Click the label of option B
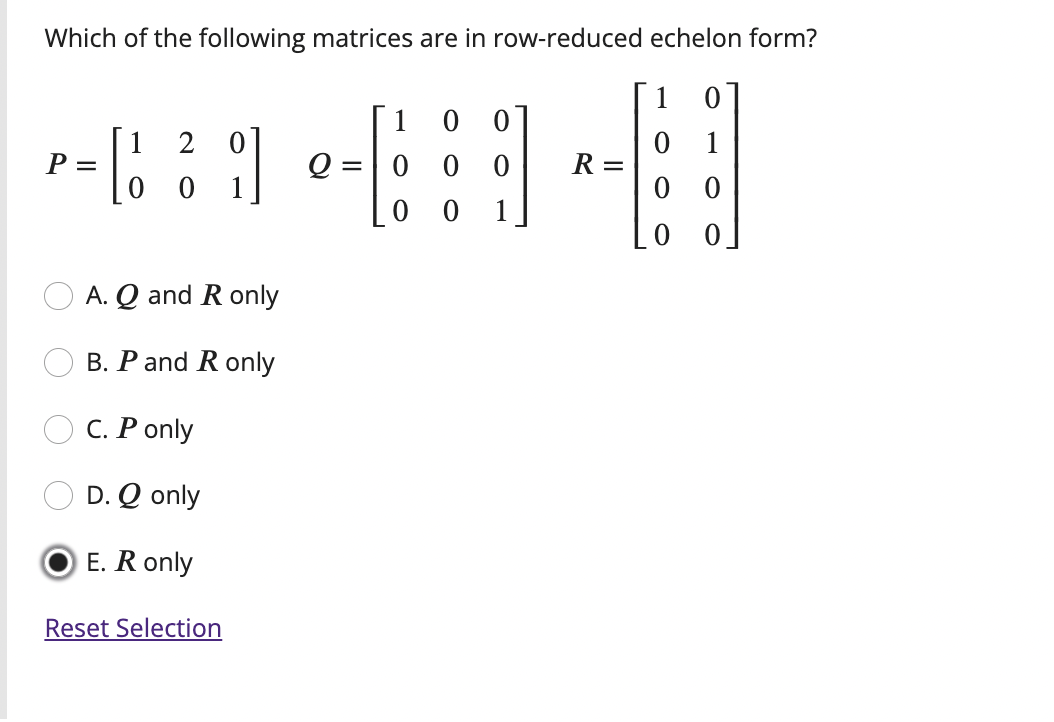The width and height of the screenshot is (1054, 722). point(180,362)
